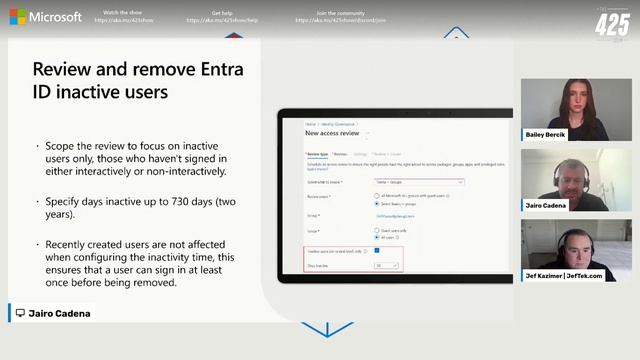Click the Bailey Bercik name label

545,135
